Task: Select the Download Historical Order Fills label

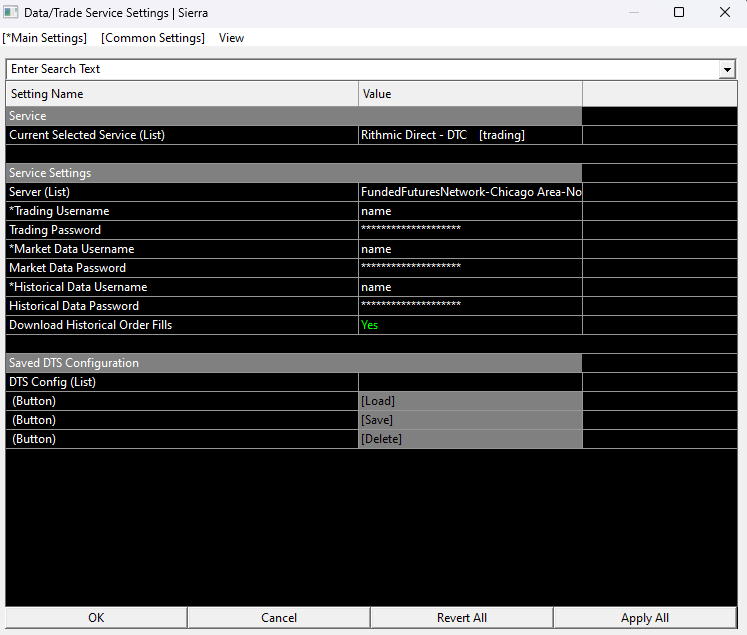Action: point(91,325)
